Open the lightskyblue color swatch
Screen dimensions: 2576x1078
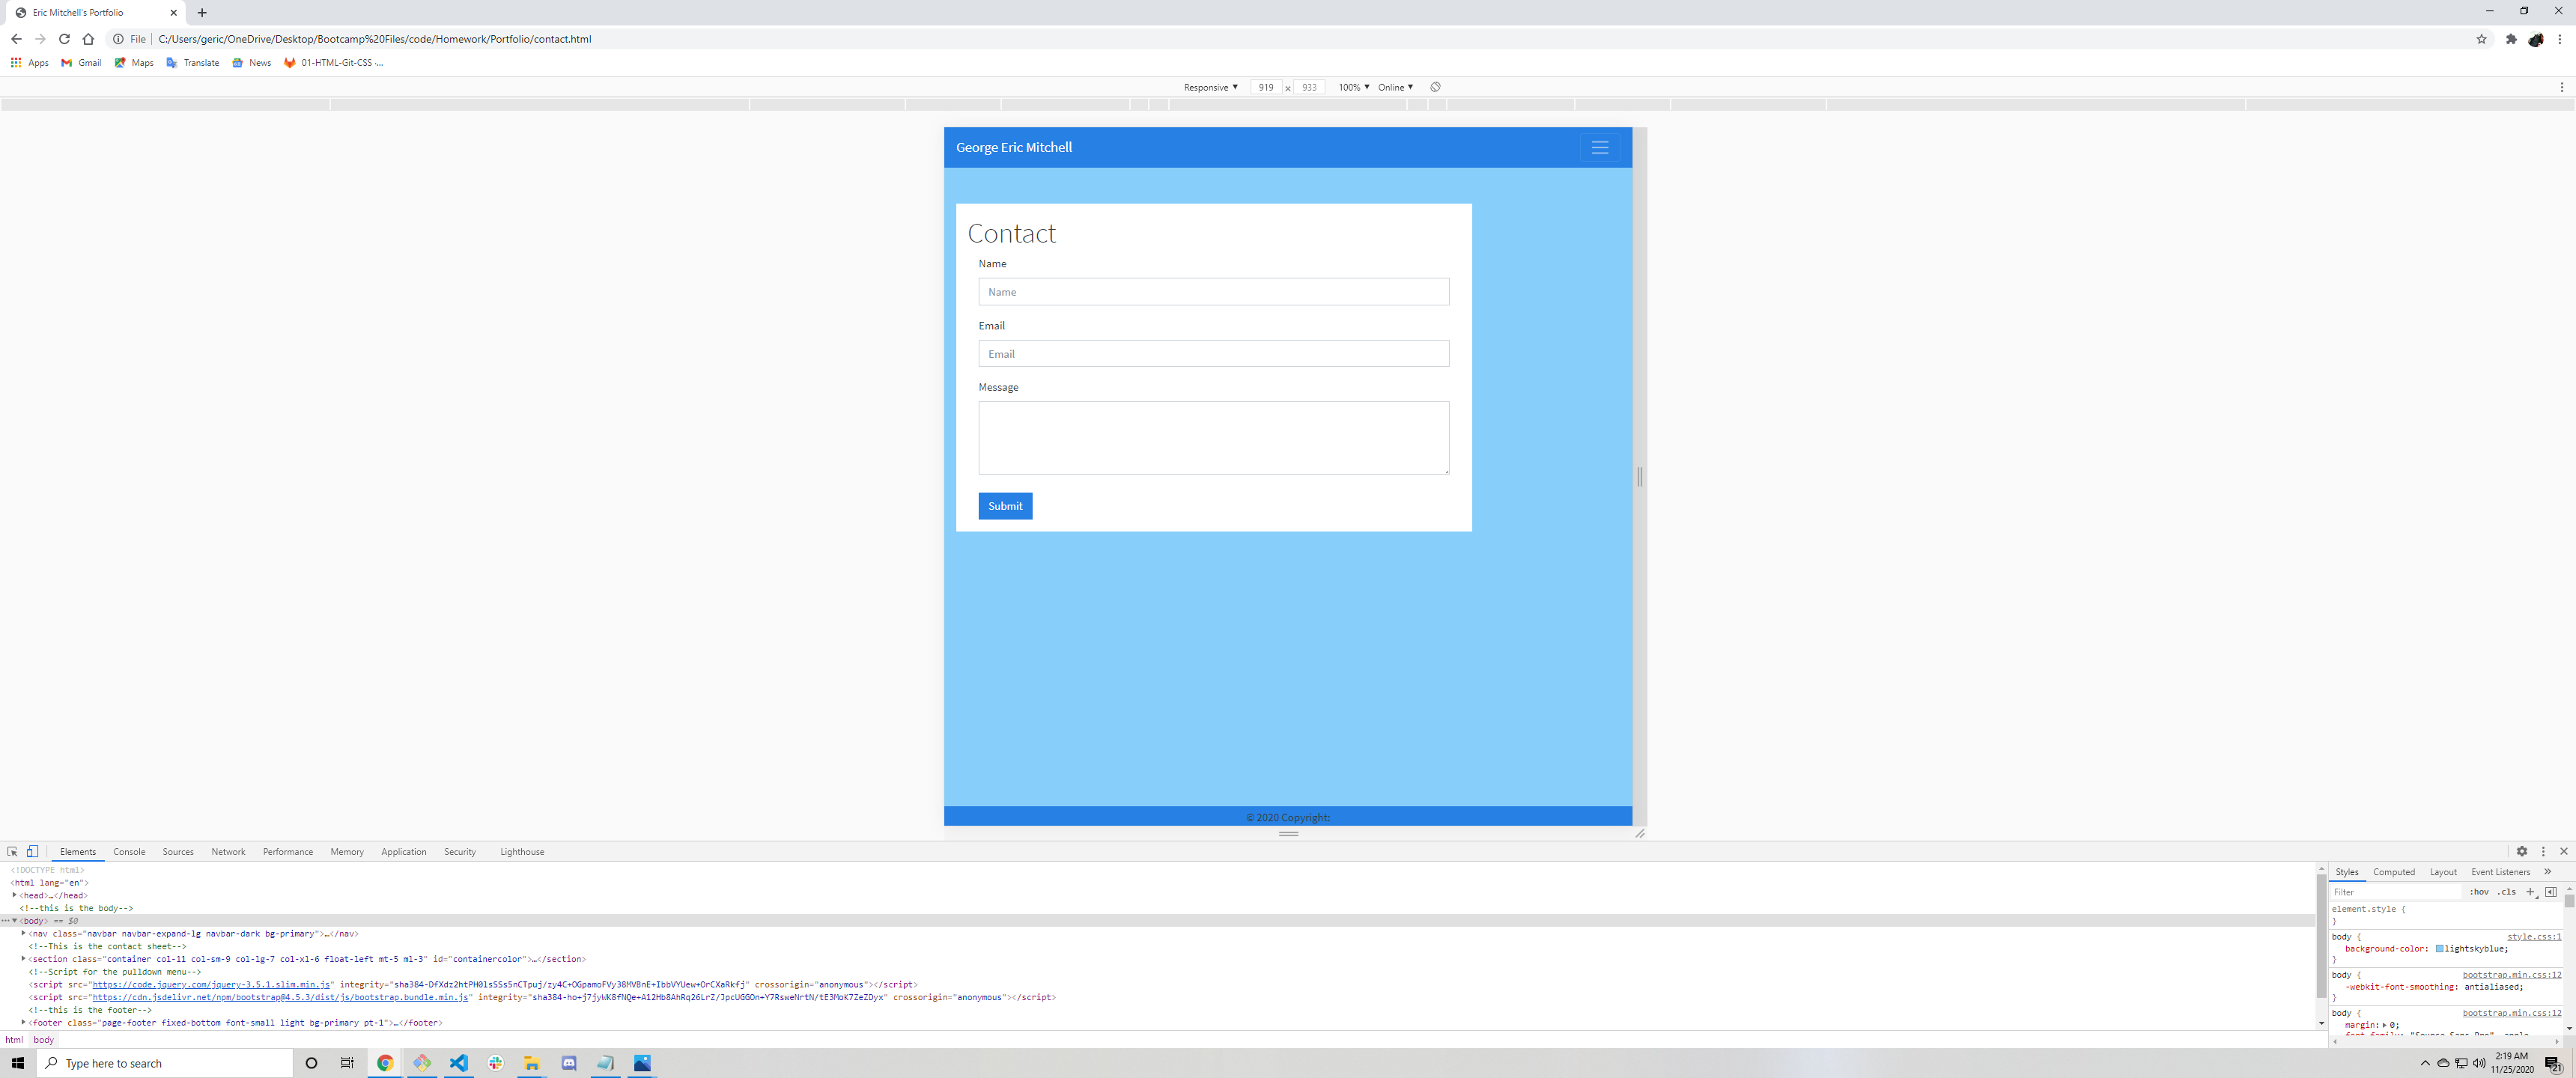click(2439, 948)
